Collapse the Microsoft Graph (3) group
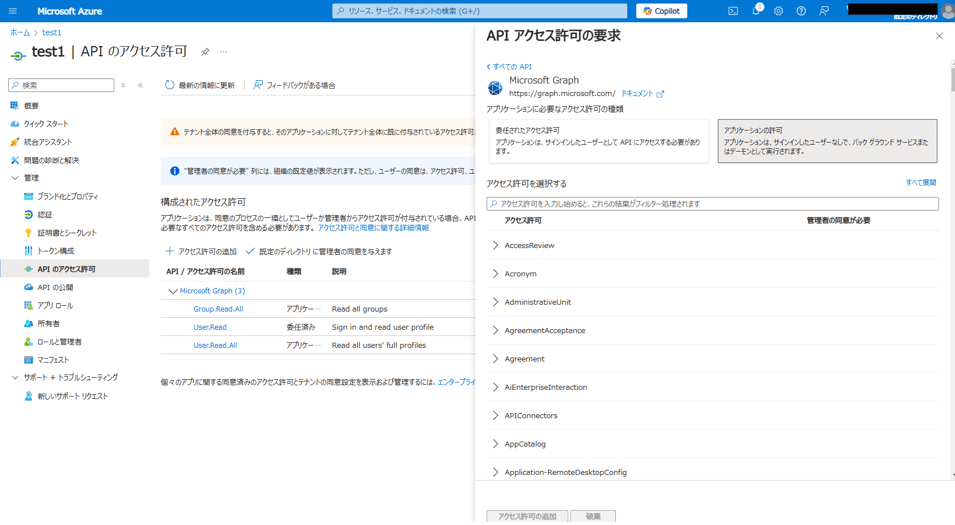955x525 pixels. click(x=173, y=291)
